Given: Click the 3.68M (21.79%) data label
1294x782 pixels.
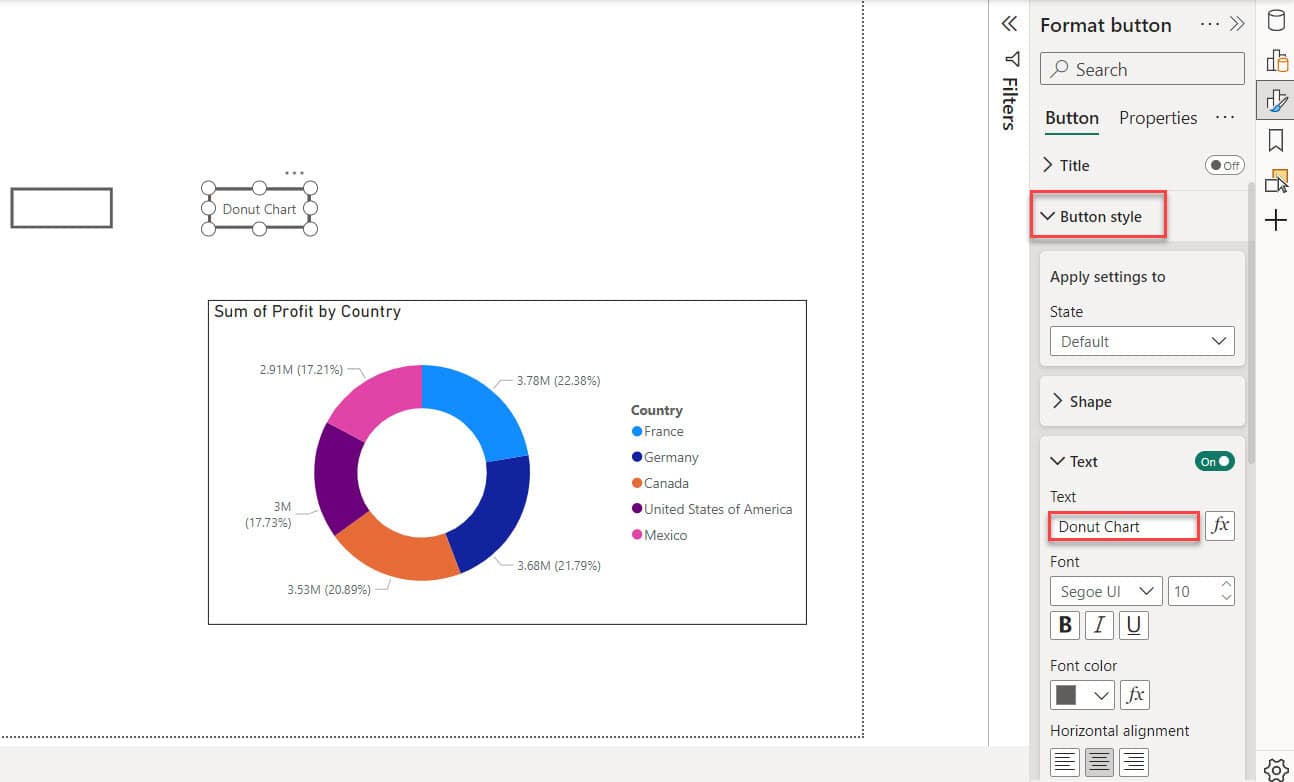Looking at the screenshot, I should (558, 566).
